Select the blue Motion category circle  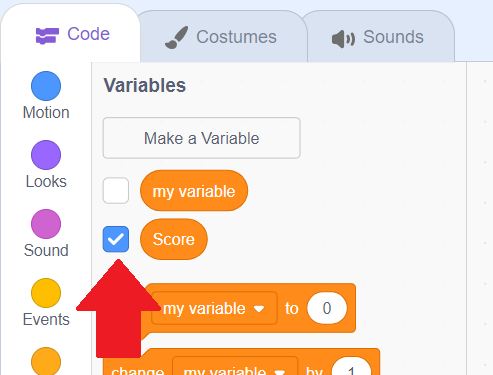point(46,86)
